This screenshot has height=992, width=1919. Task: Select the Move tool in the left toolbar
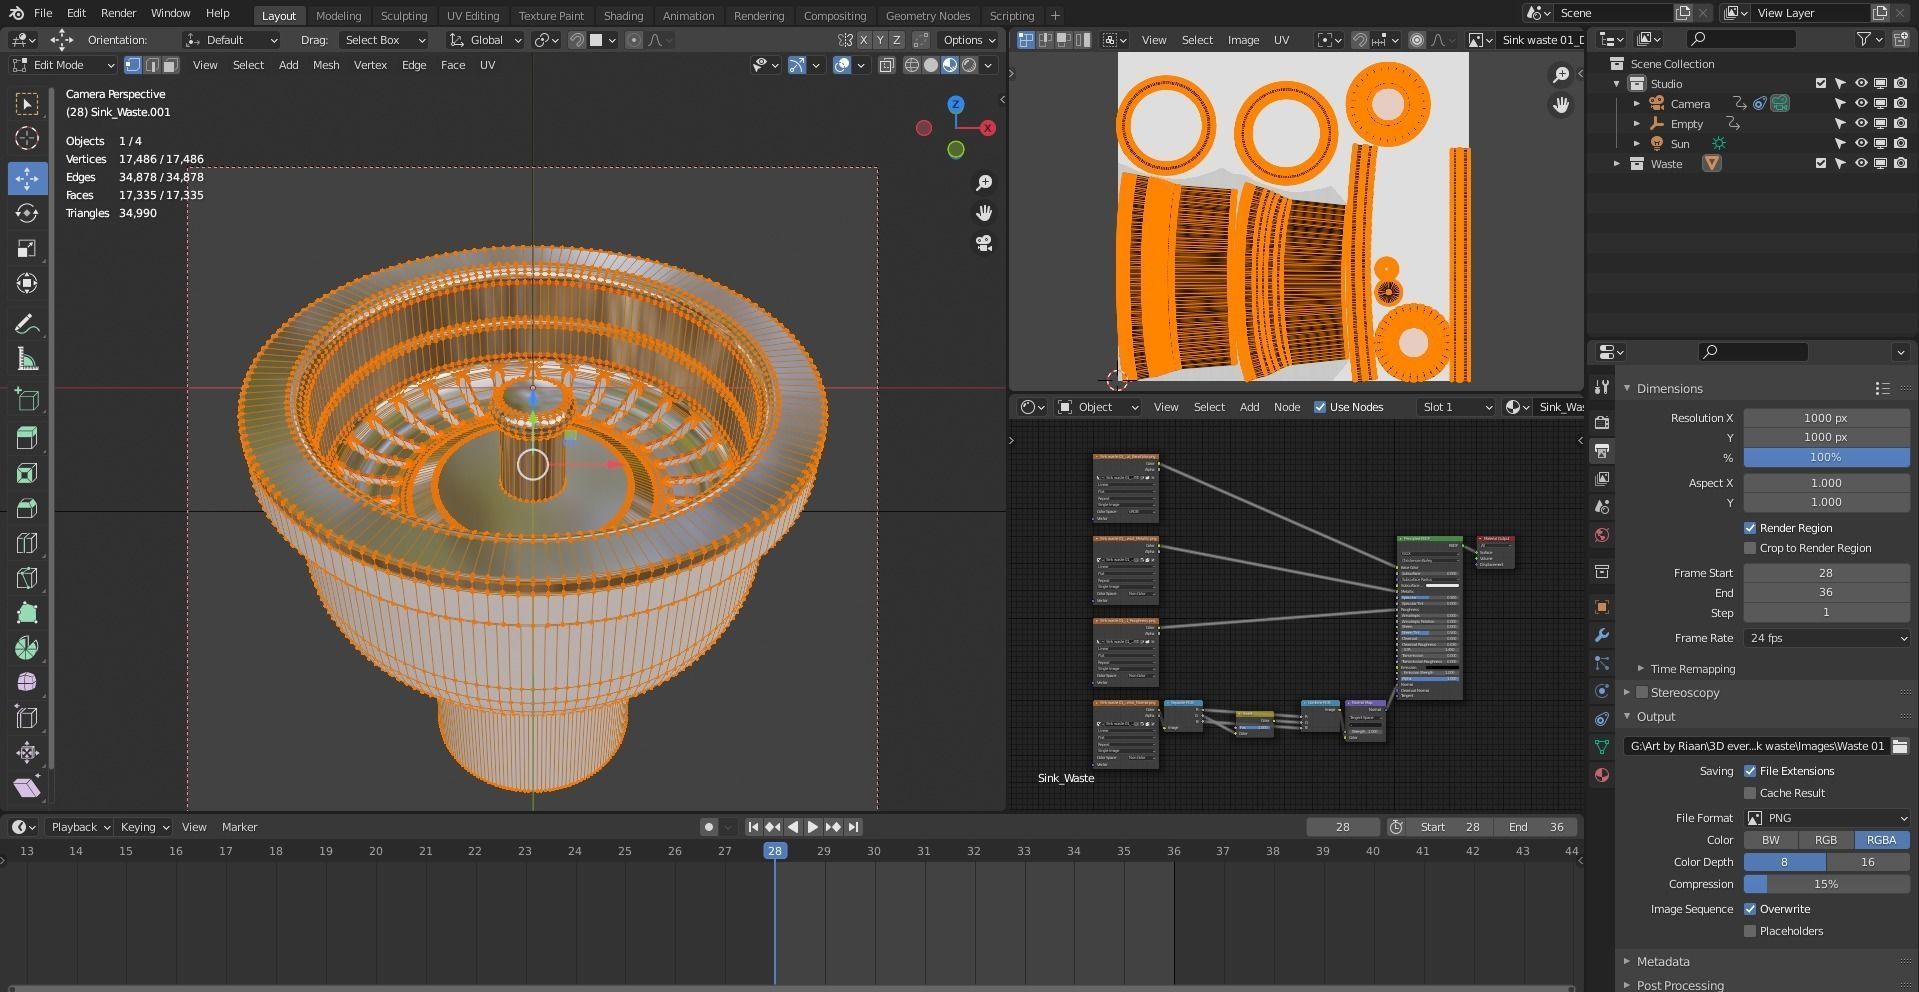tap(27, 178)
